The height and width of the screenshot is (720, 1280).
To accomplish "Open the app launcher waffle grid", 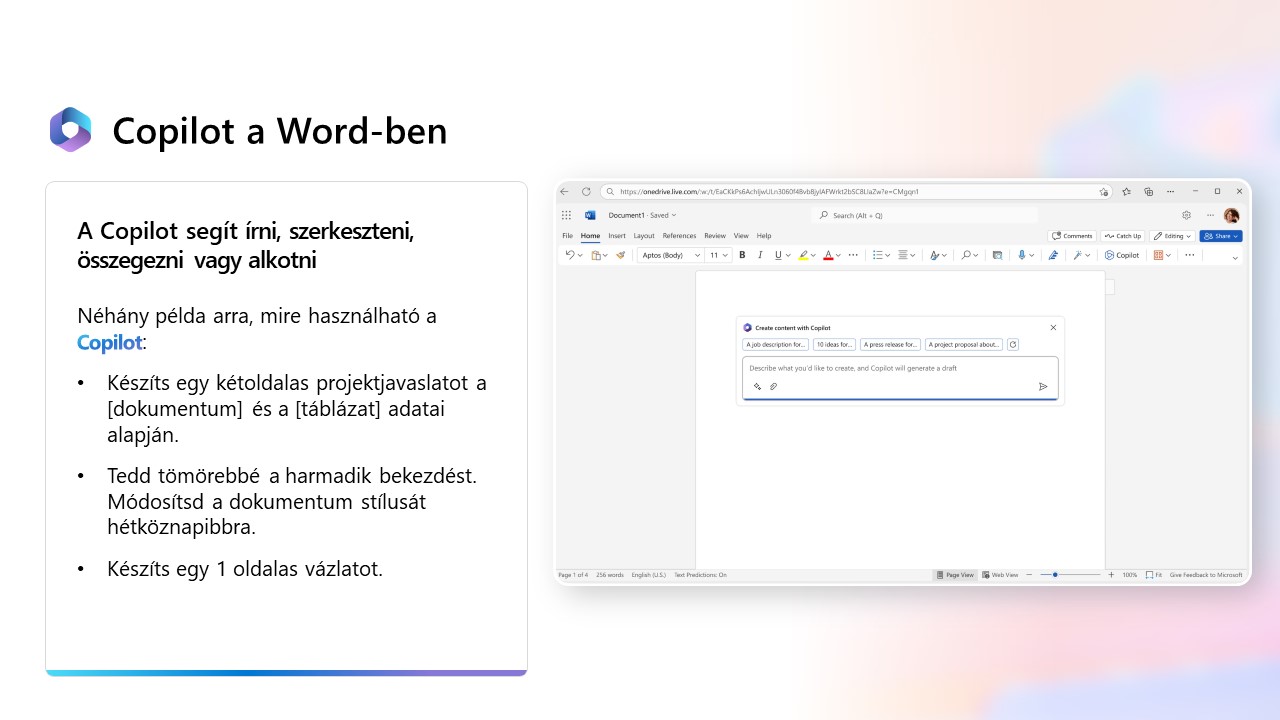I will click(566, 215).
